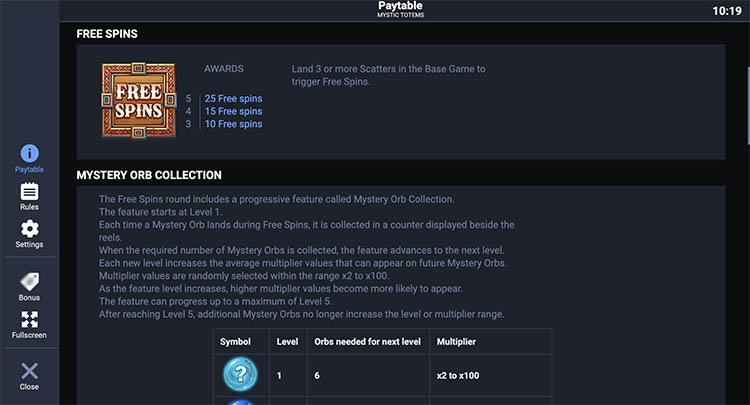Click the Free Spins scatter symbol image
Screen dimensions: 750x405
coord(137,99)
